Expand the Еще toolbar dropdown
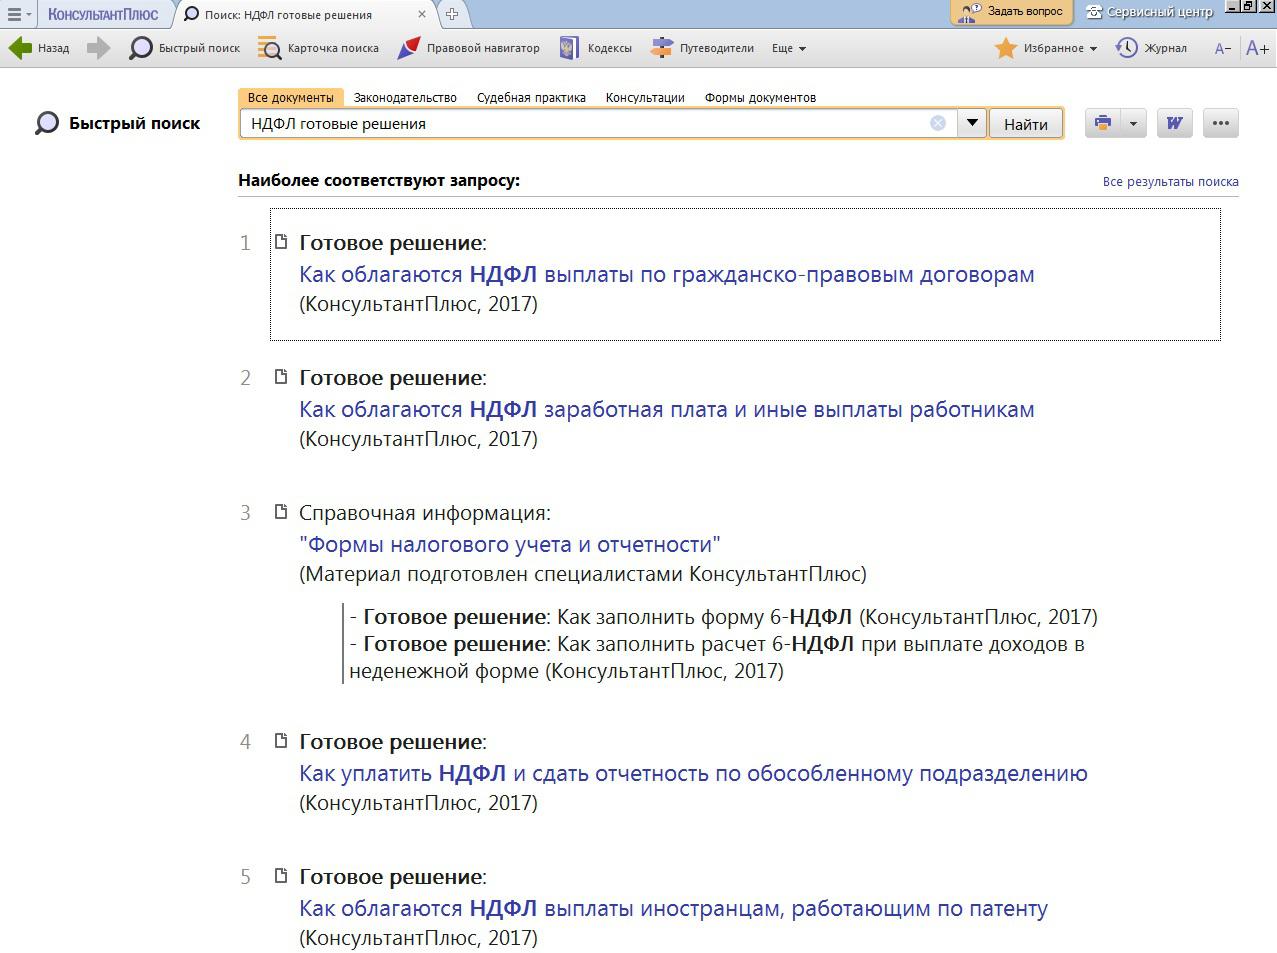The height and width of the screenshot is (953, 1277). pos(788,48)
